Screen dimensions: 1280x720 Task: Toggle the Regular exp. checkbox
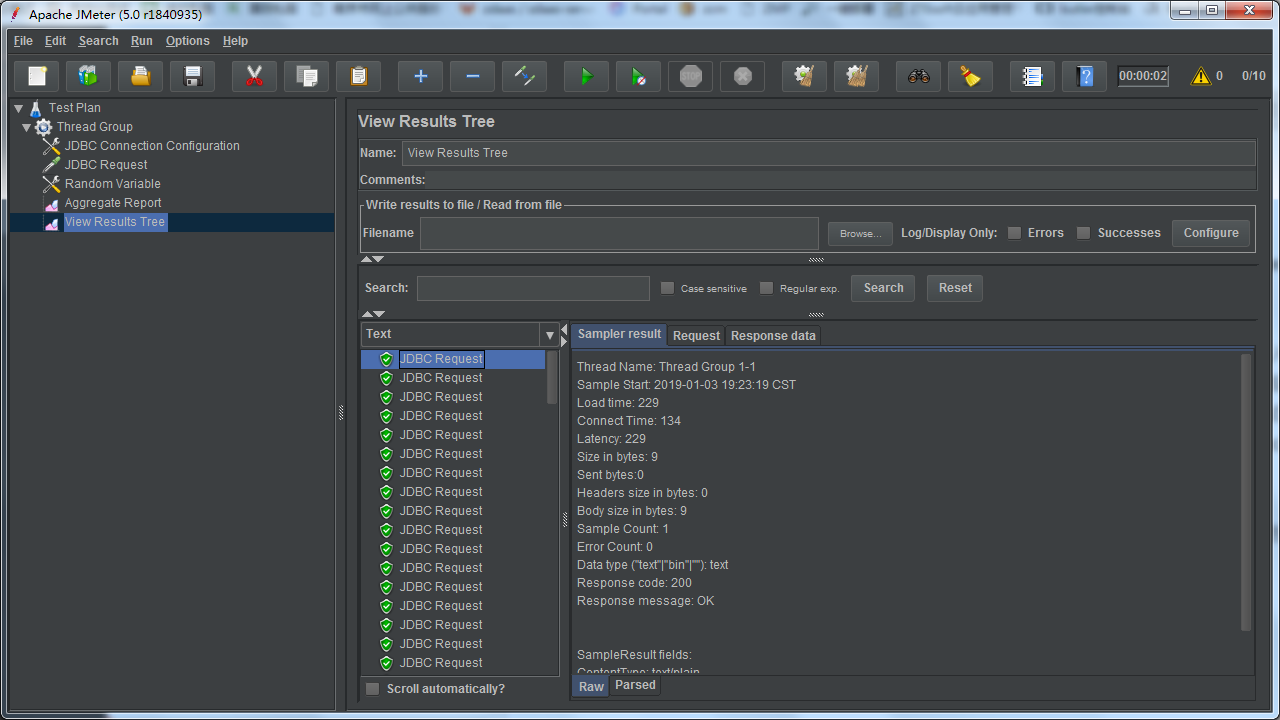766,288
